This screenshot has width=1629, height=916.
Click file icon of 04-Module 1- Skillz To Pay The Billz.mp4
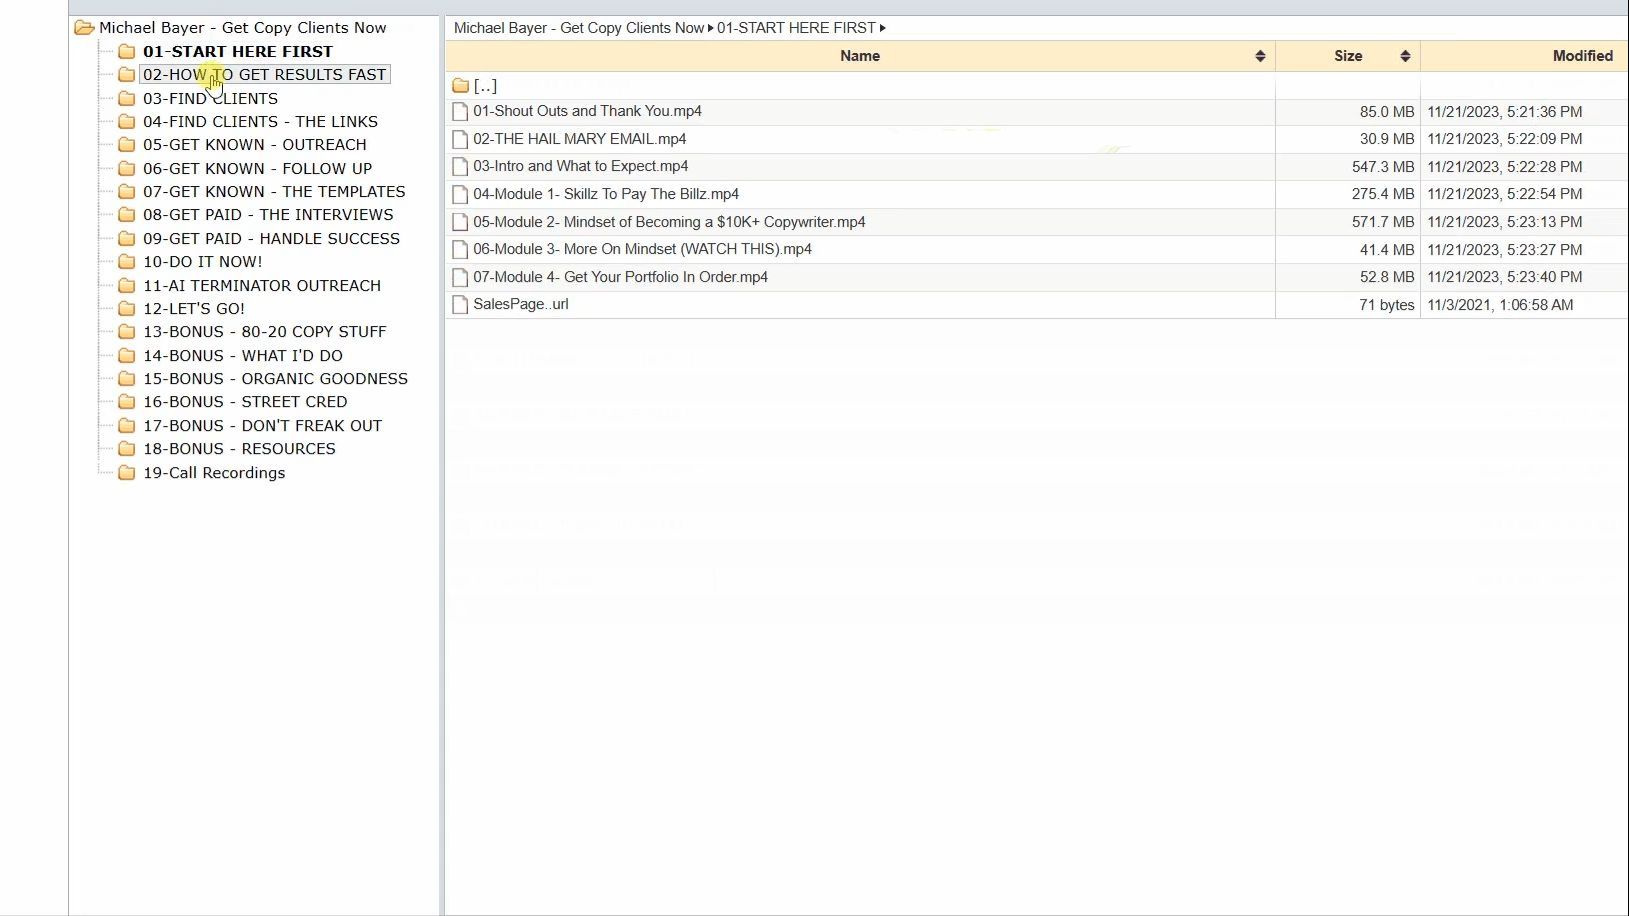[460, 194]
